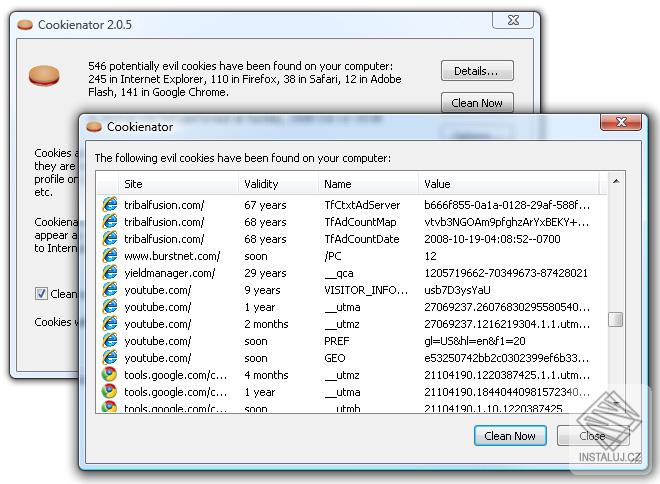The width and height of the screenshot is (660, 484).
Task: Click large cookie image in main window
Action: [x=44, y=76]
